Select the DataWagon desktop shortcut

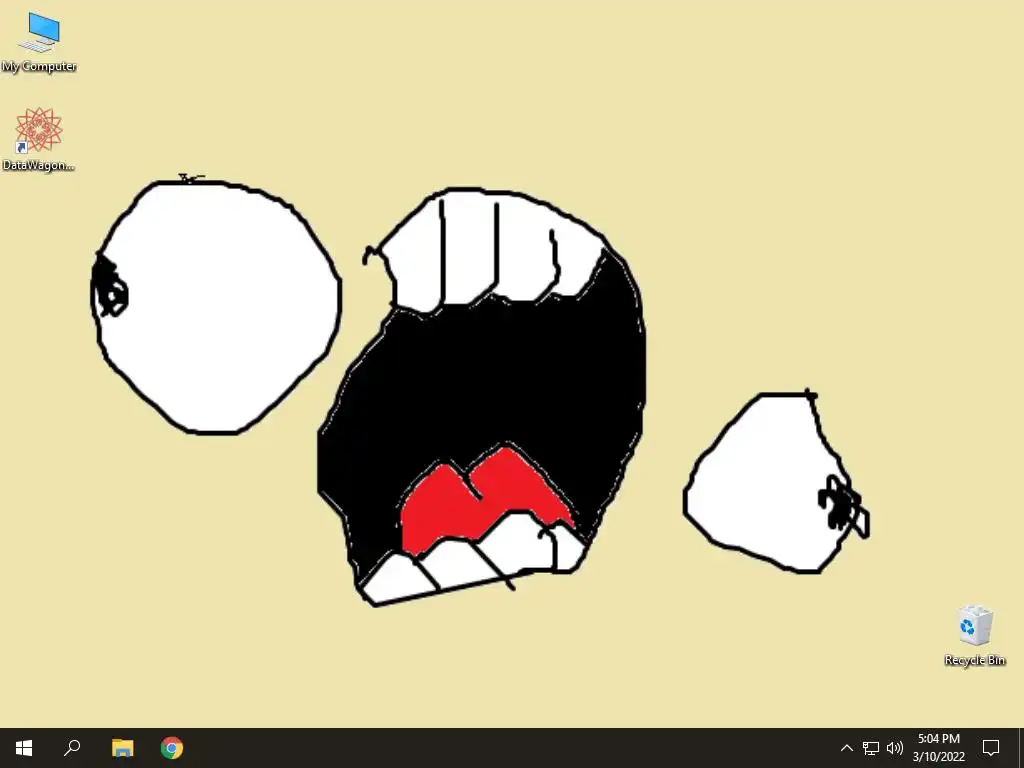[x=39, y=140]
